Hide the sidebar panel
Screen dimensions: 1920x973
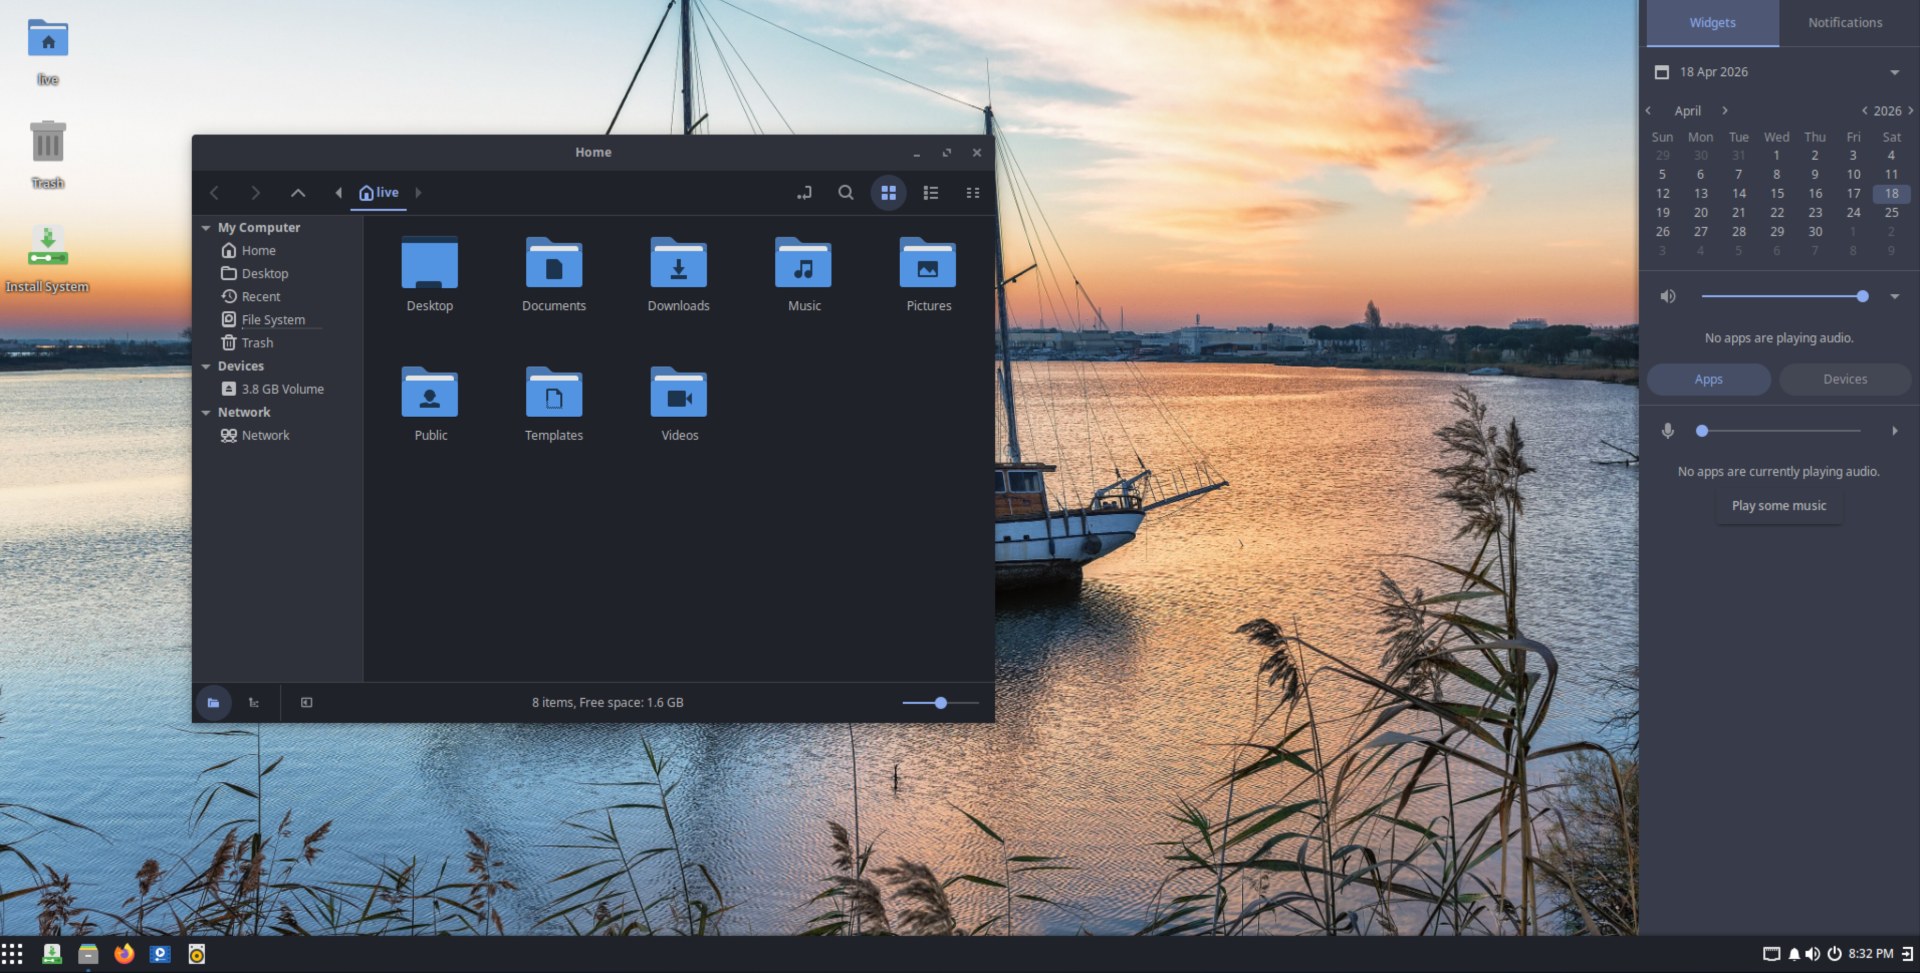(x=307, y=703)
